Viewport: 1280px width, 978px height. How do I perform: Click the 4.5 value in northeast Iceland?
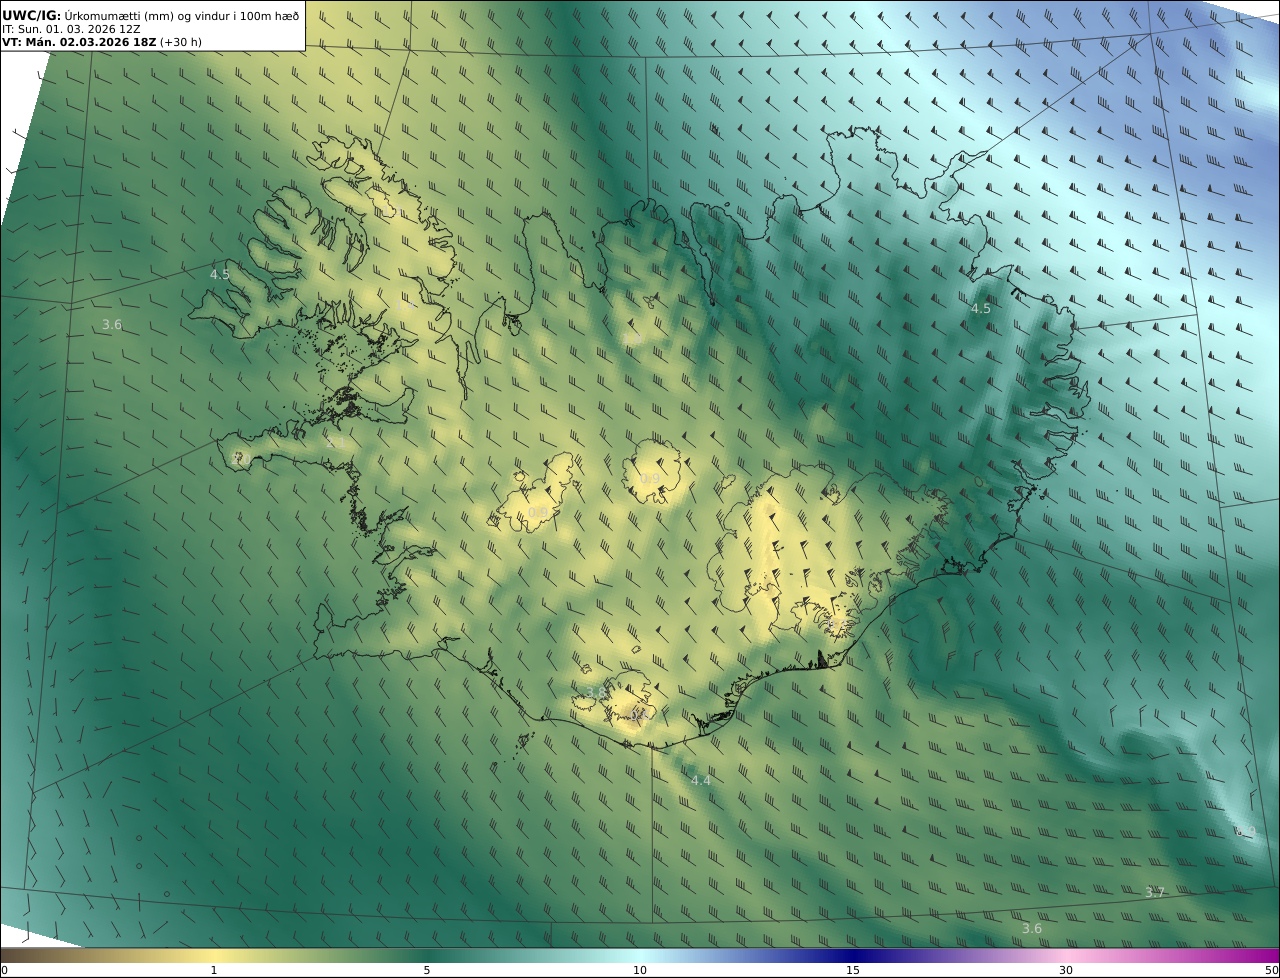click(x=981, y=308)
